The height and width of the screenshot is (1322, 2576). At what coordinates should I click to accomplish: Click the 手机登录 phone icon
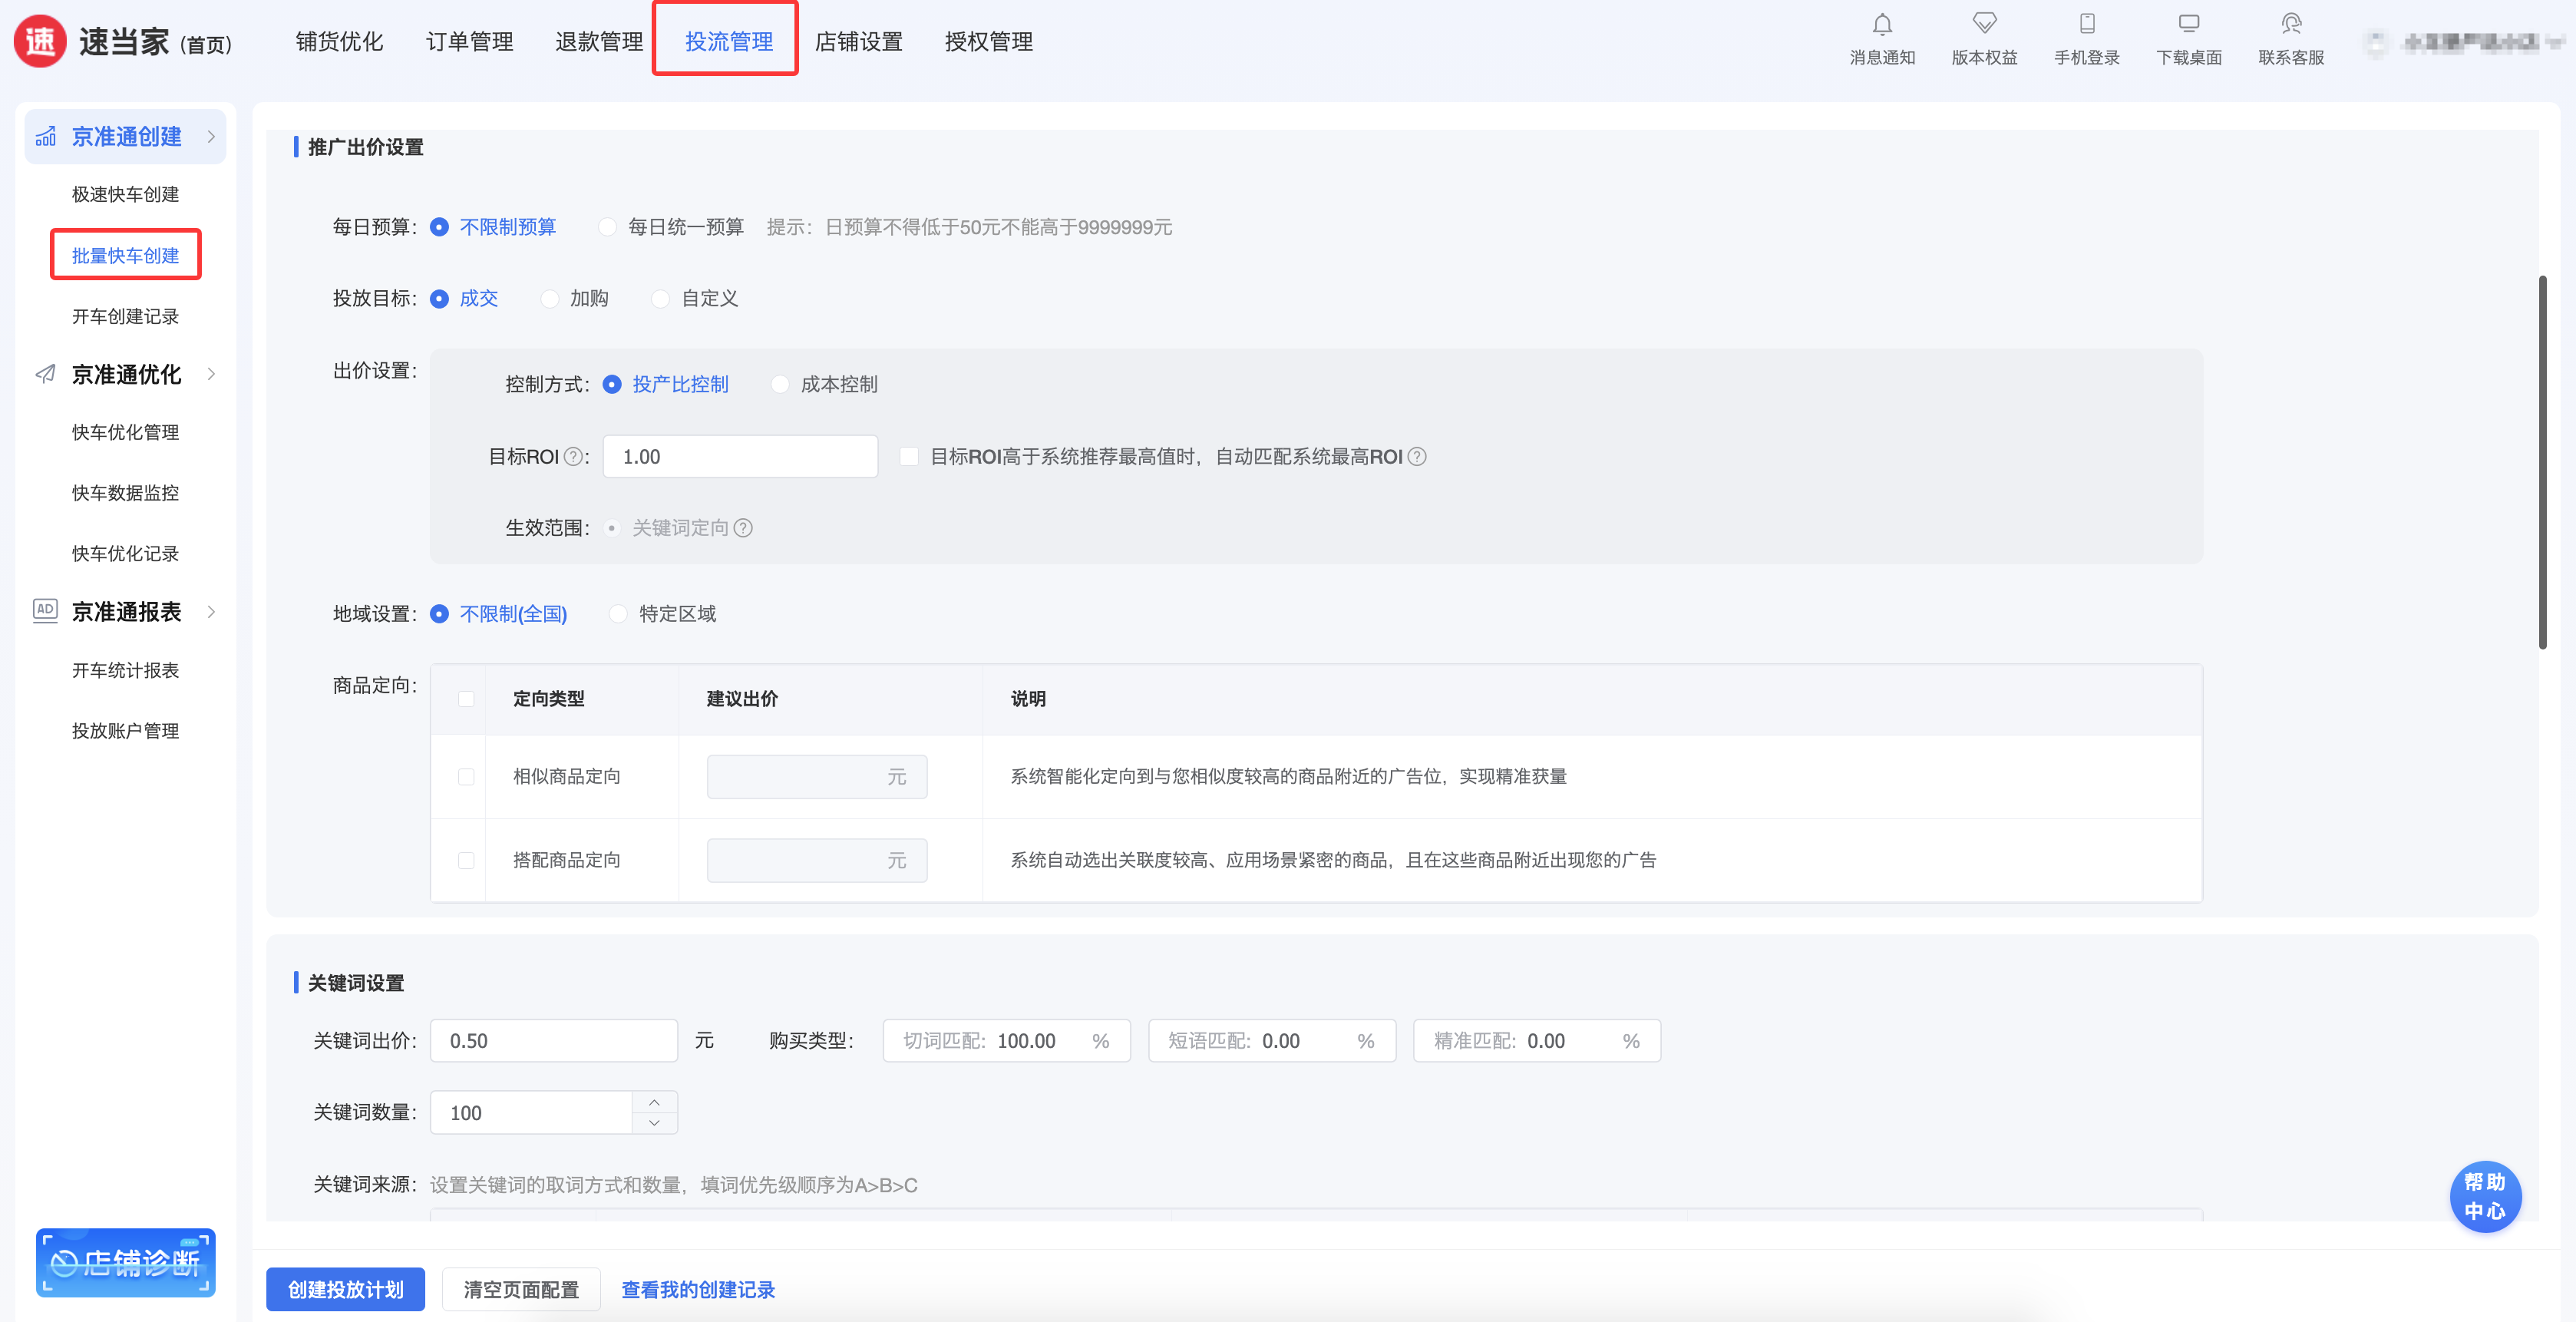pos(2086,24)
